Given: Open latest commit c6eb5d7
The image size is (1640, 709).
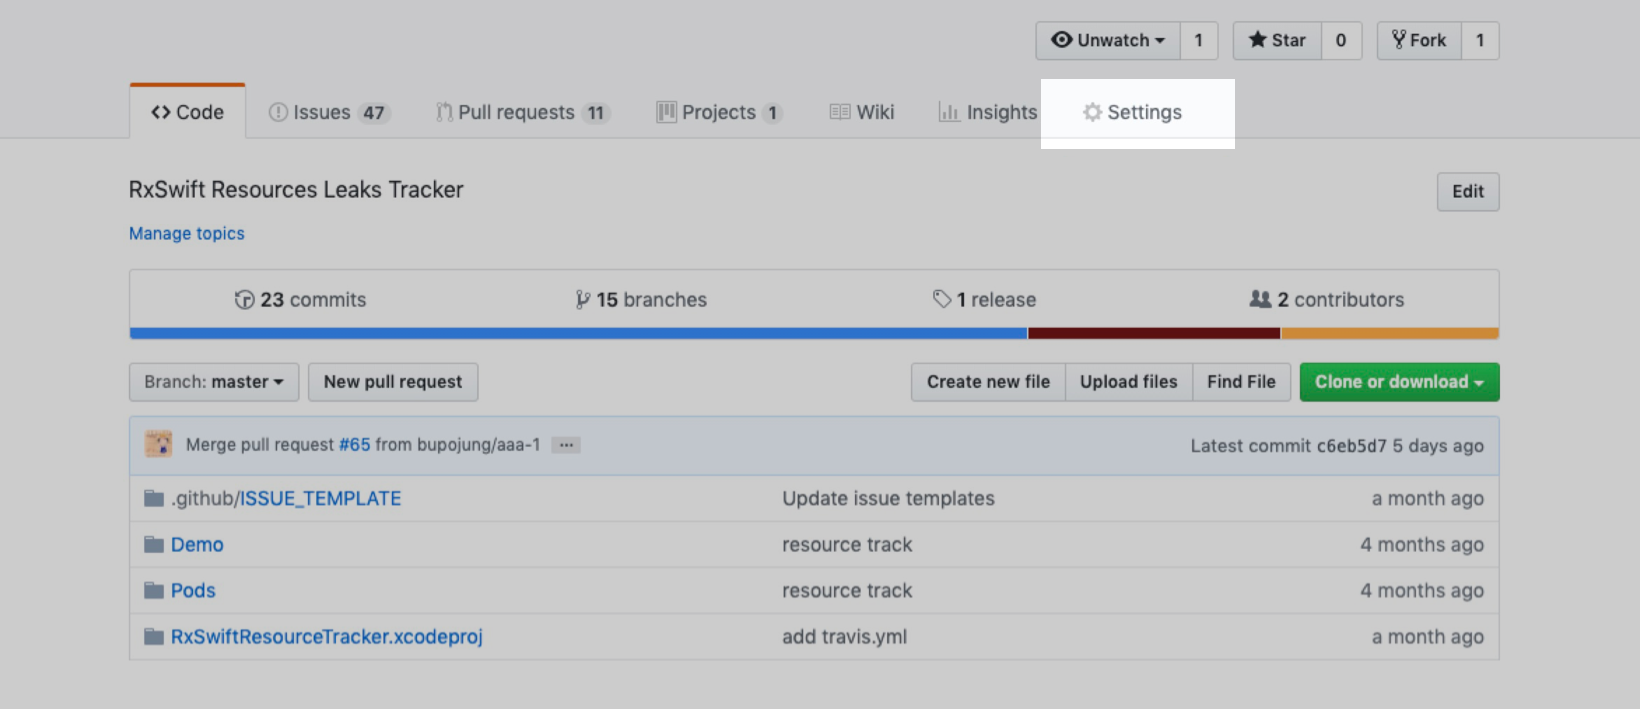Looking at the screenshot, I should point(1351,446).
